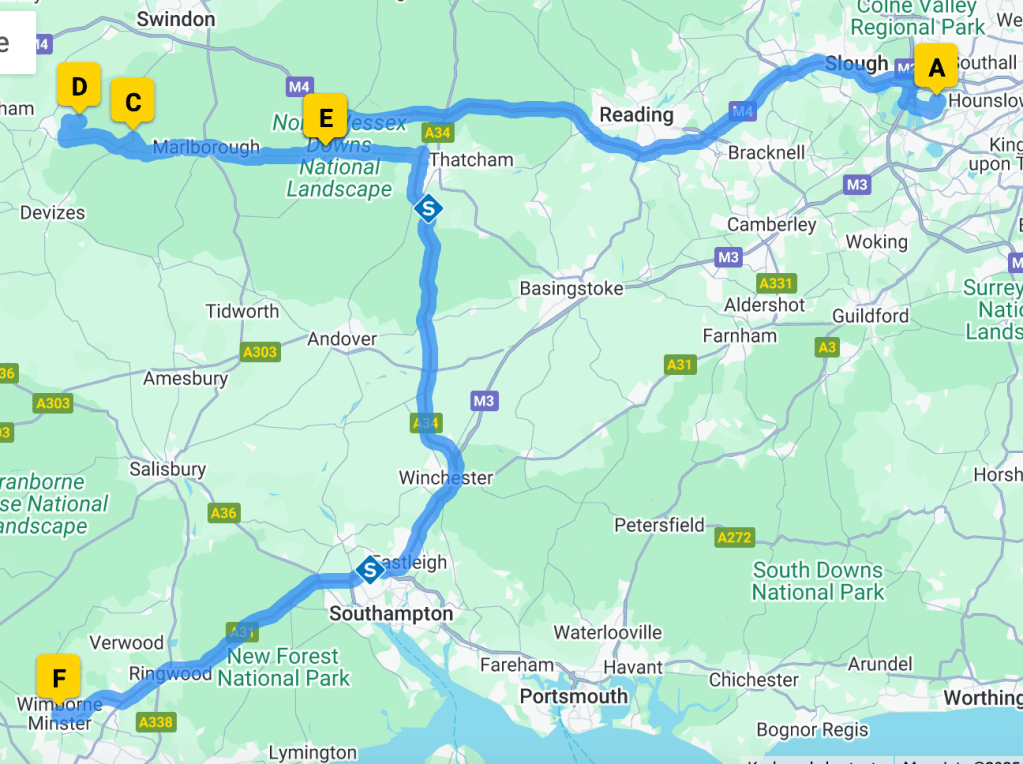Click the A34 road badge near Thatcham
Viewport: 1023px width, 764px height.
coord(437,133)
